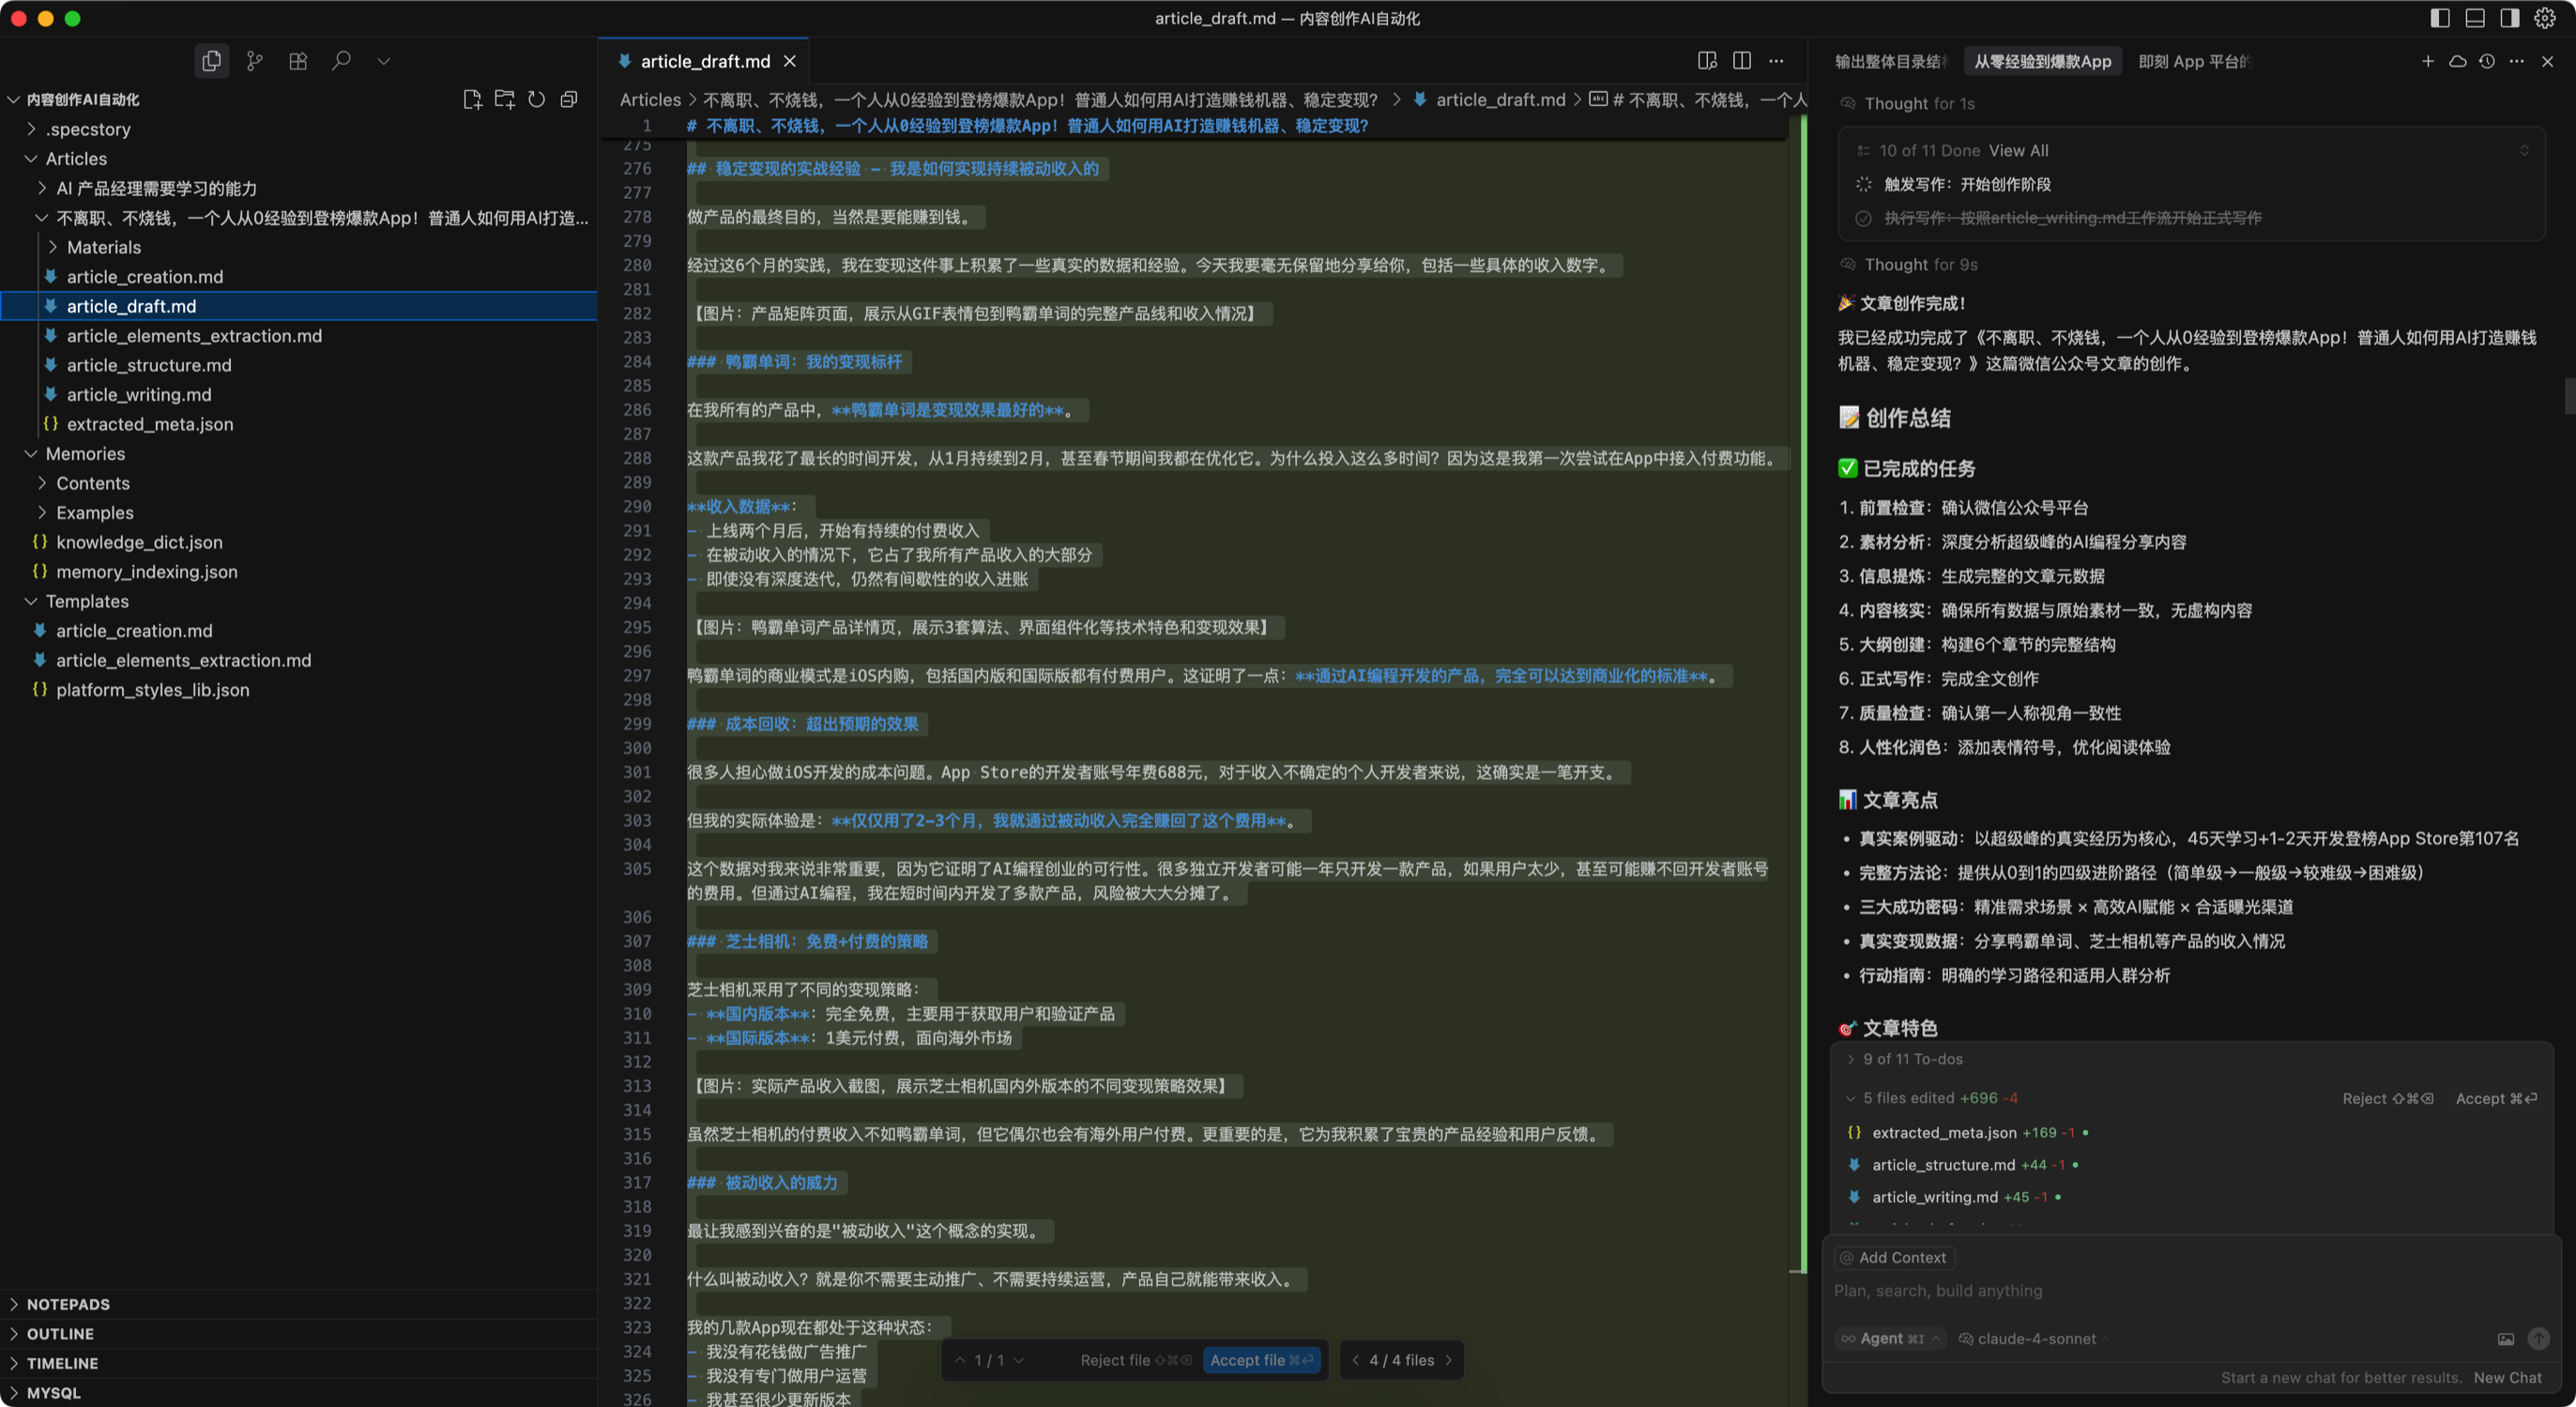Open the Search icon in sidebar
The width and height of the screenshot is (2576, 1407).
pos(341,61)
